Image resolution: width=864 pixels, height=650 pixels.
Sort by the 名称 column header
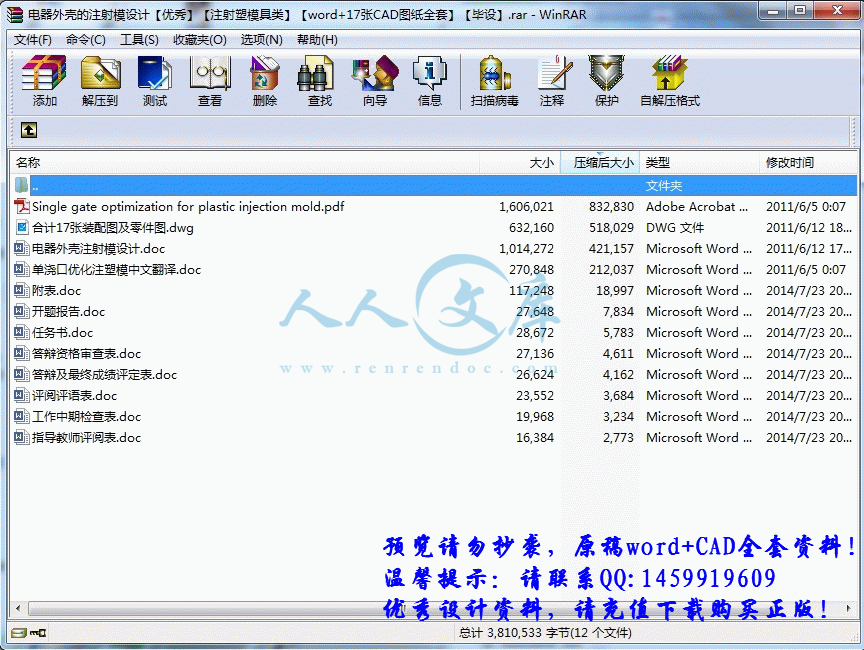(x=244, y=162)
